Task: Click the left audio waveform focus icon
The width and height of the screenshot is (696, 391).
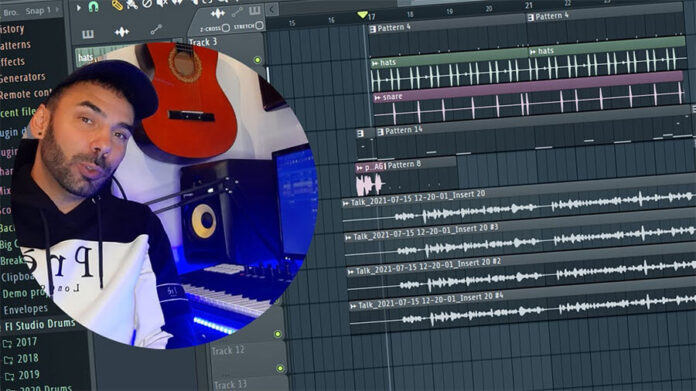Action: tap(122, 32)
